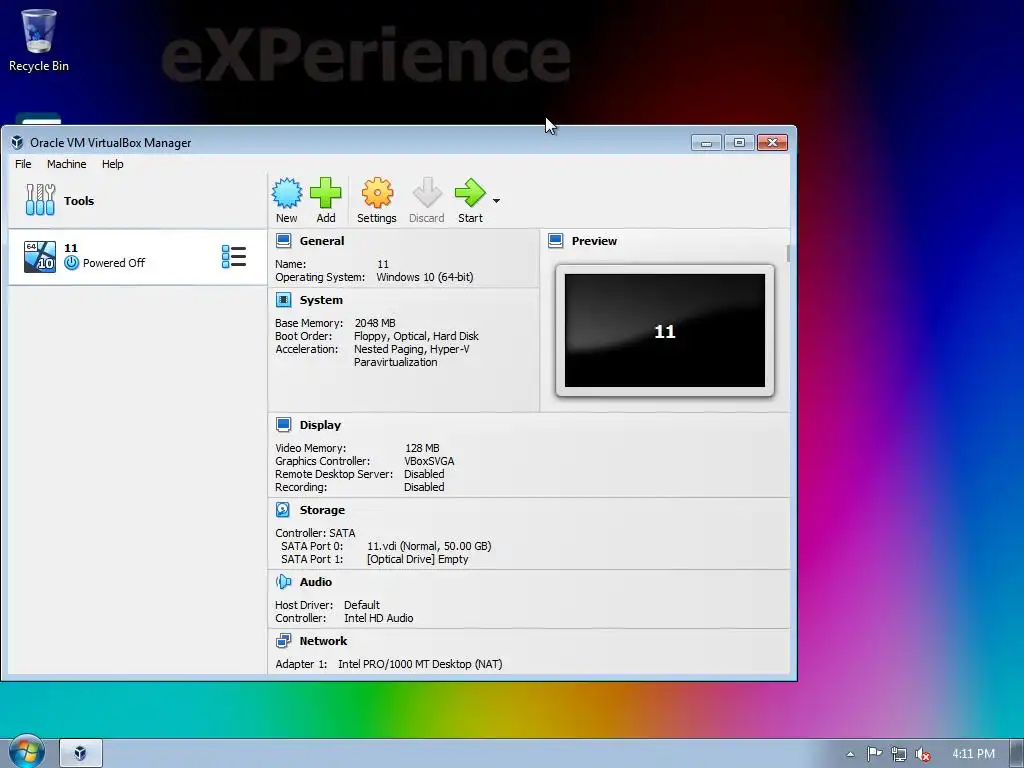Viewport: 1024px width, 768px height.
Task: Open System settings via its heading
Action: [321, 300]
